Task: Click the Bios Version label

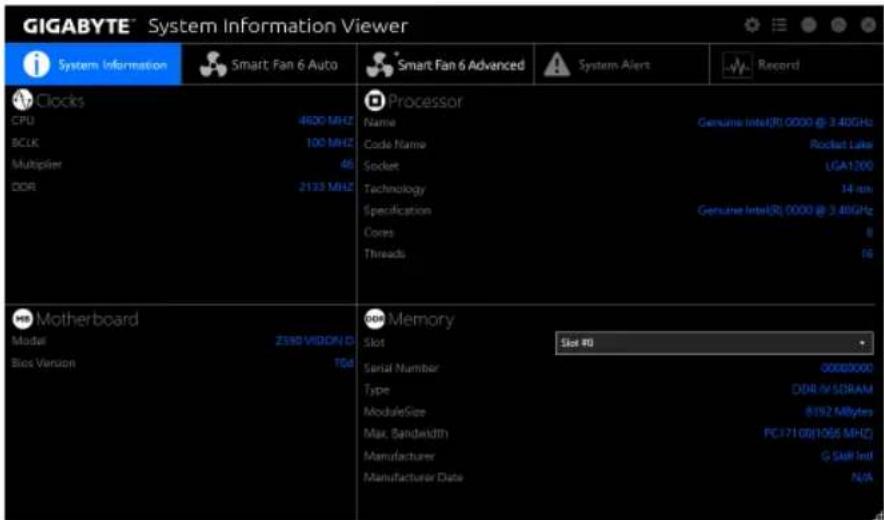Action: [x=43, y=363]
